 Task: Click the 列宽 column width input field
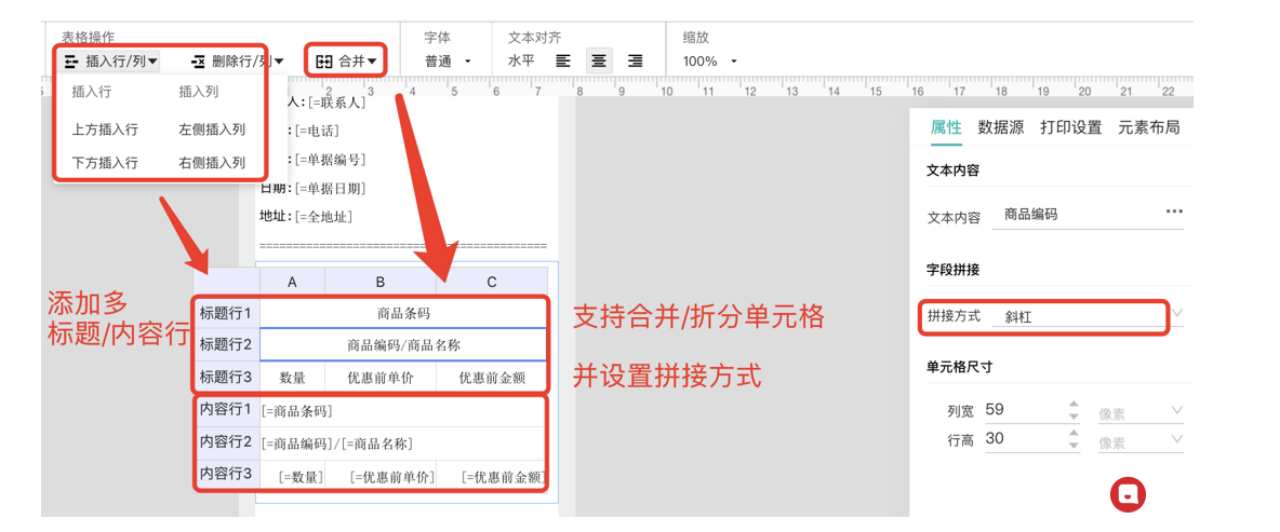click(x=1020, y=410)
